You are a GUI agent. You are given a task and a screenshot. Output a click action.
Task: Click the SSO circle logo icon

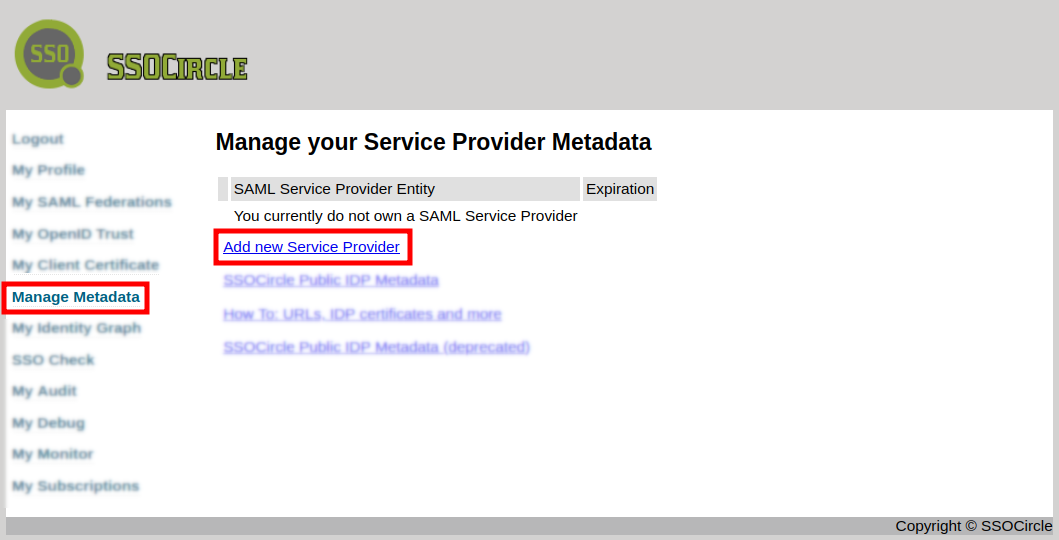click(50, 53)
